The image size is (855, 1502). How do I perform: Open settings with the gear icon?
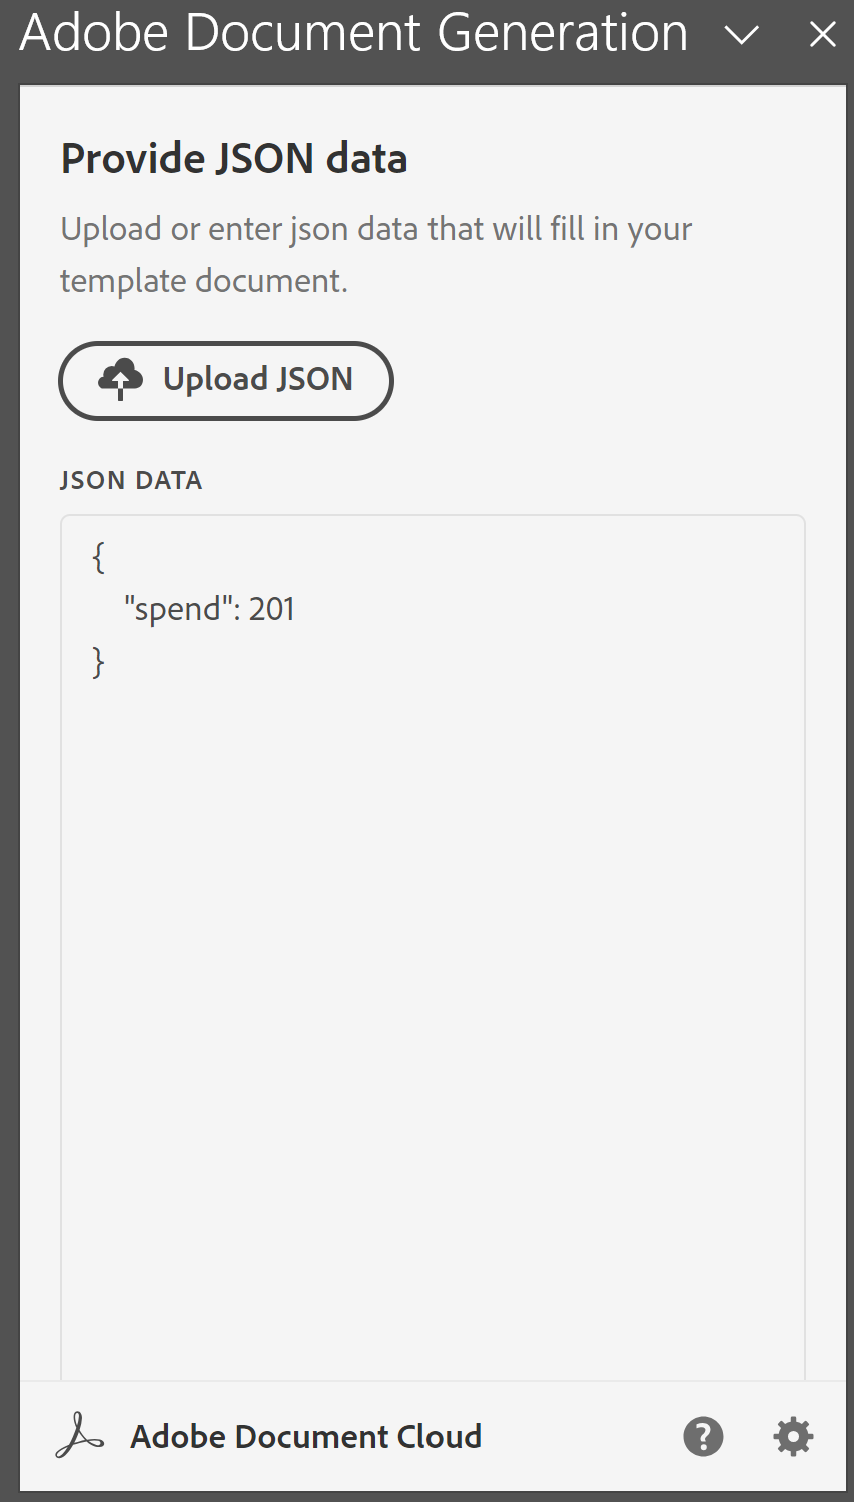(793, 1437)
